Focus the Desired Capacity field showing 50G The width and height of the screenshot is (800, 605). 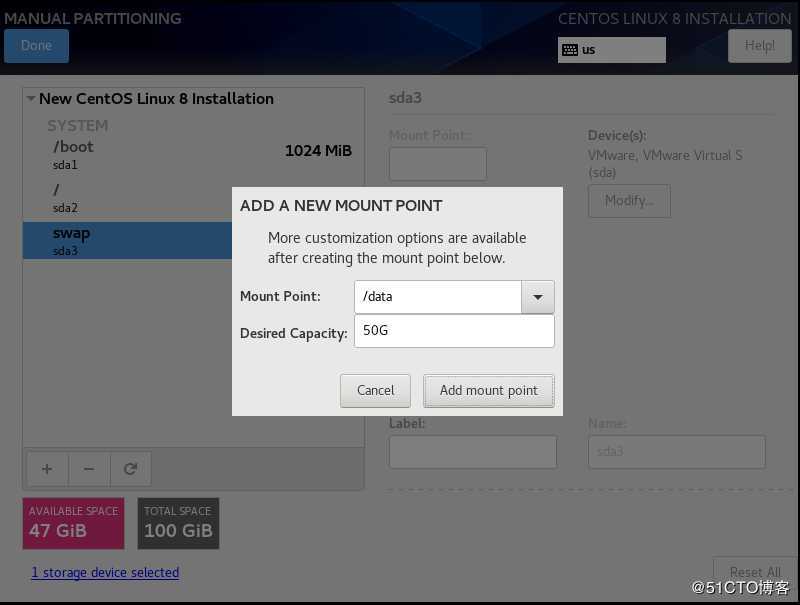click(454, 331)
